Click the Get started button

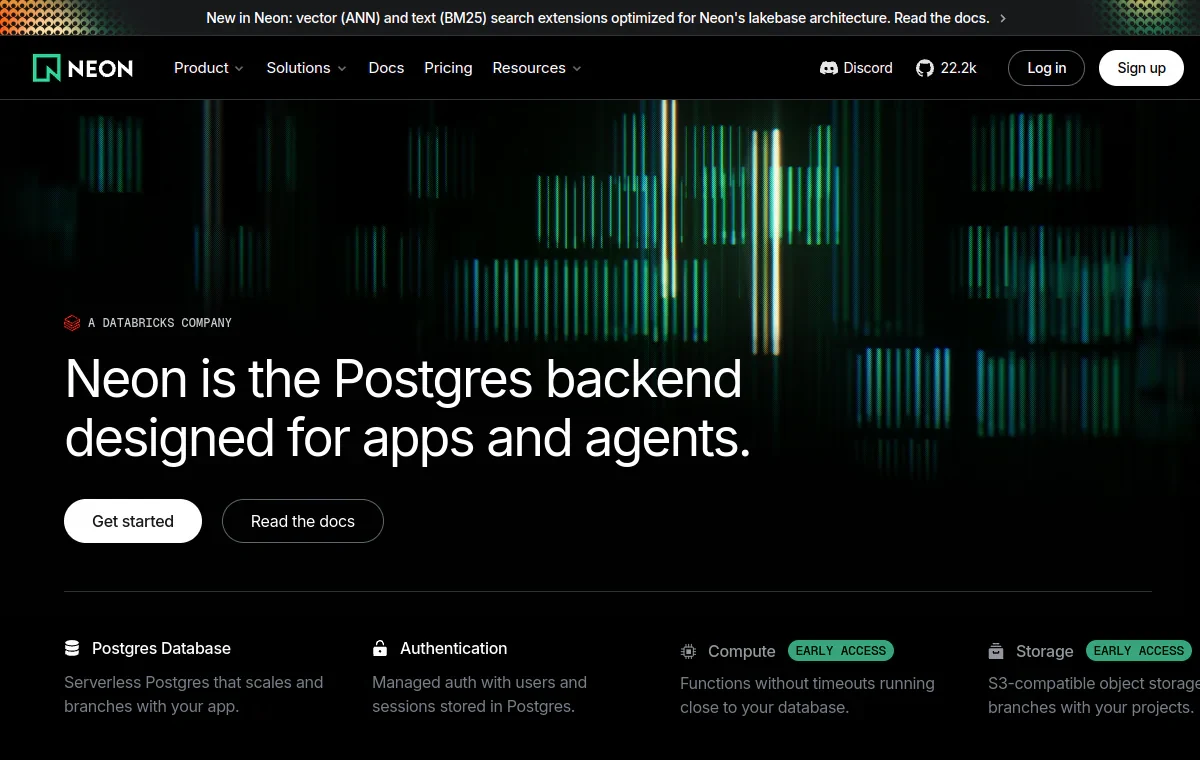133,521
